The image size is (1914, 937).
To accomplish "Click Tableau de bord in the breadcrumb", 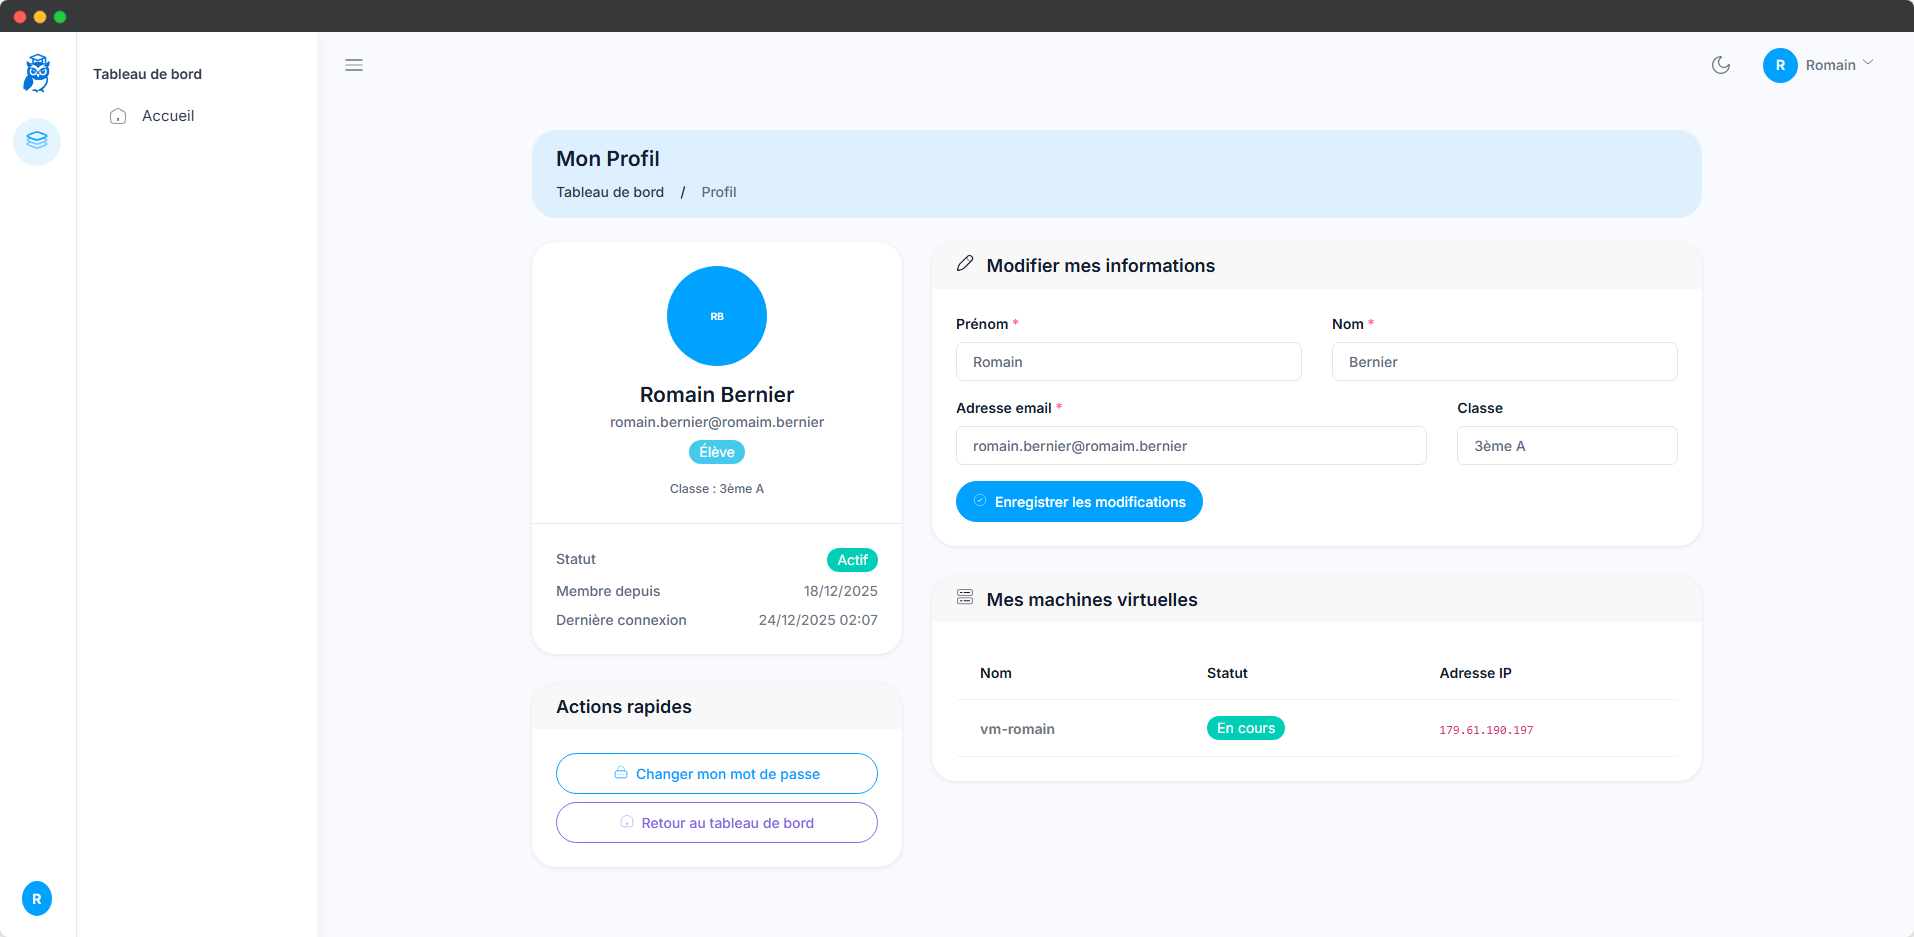I will click(x=610, y=192).
